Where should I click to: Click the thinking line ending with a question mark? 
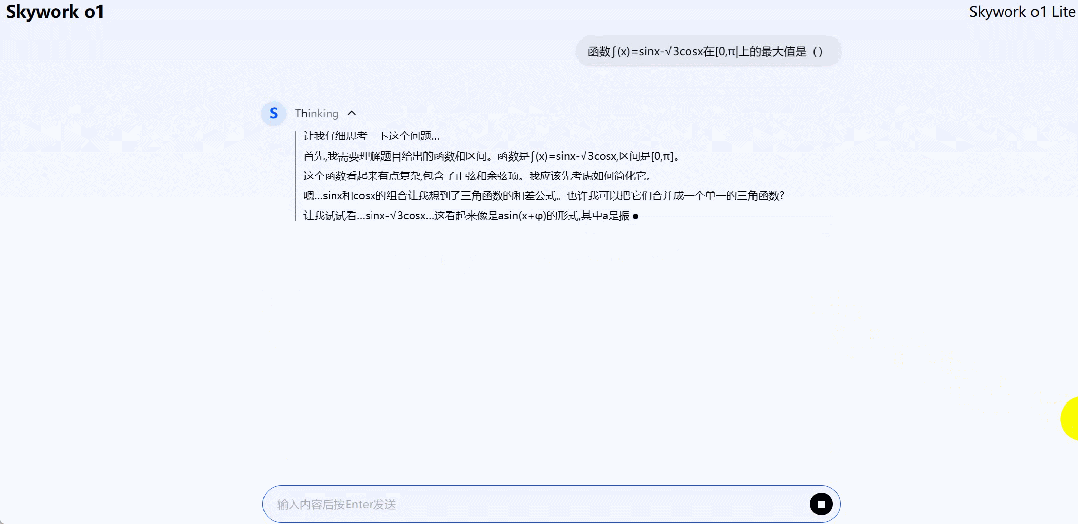pos(544,196)
